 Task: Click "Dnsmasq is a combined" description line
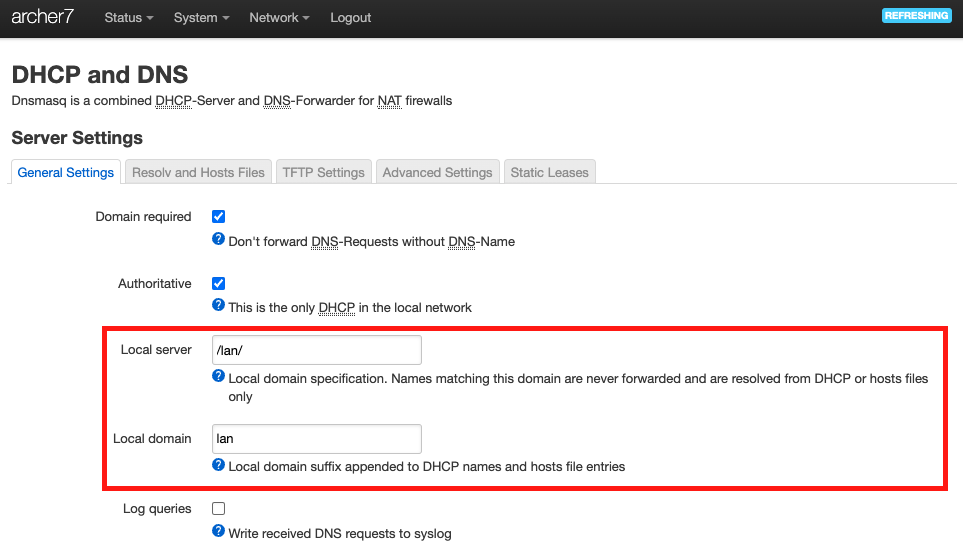(232, 101)
